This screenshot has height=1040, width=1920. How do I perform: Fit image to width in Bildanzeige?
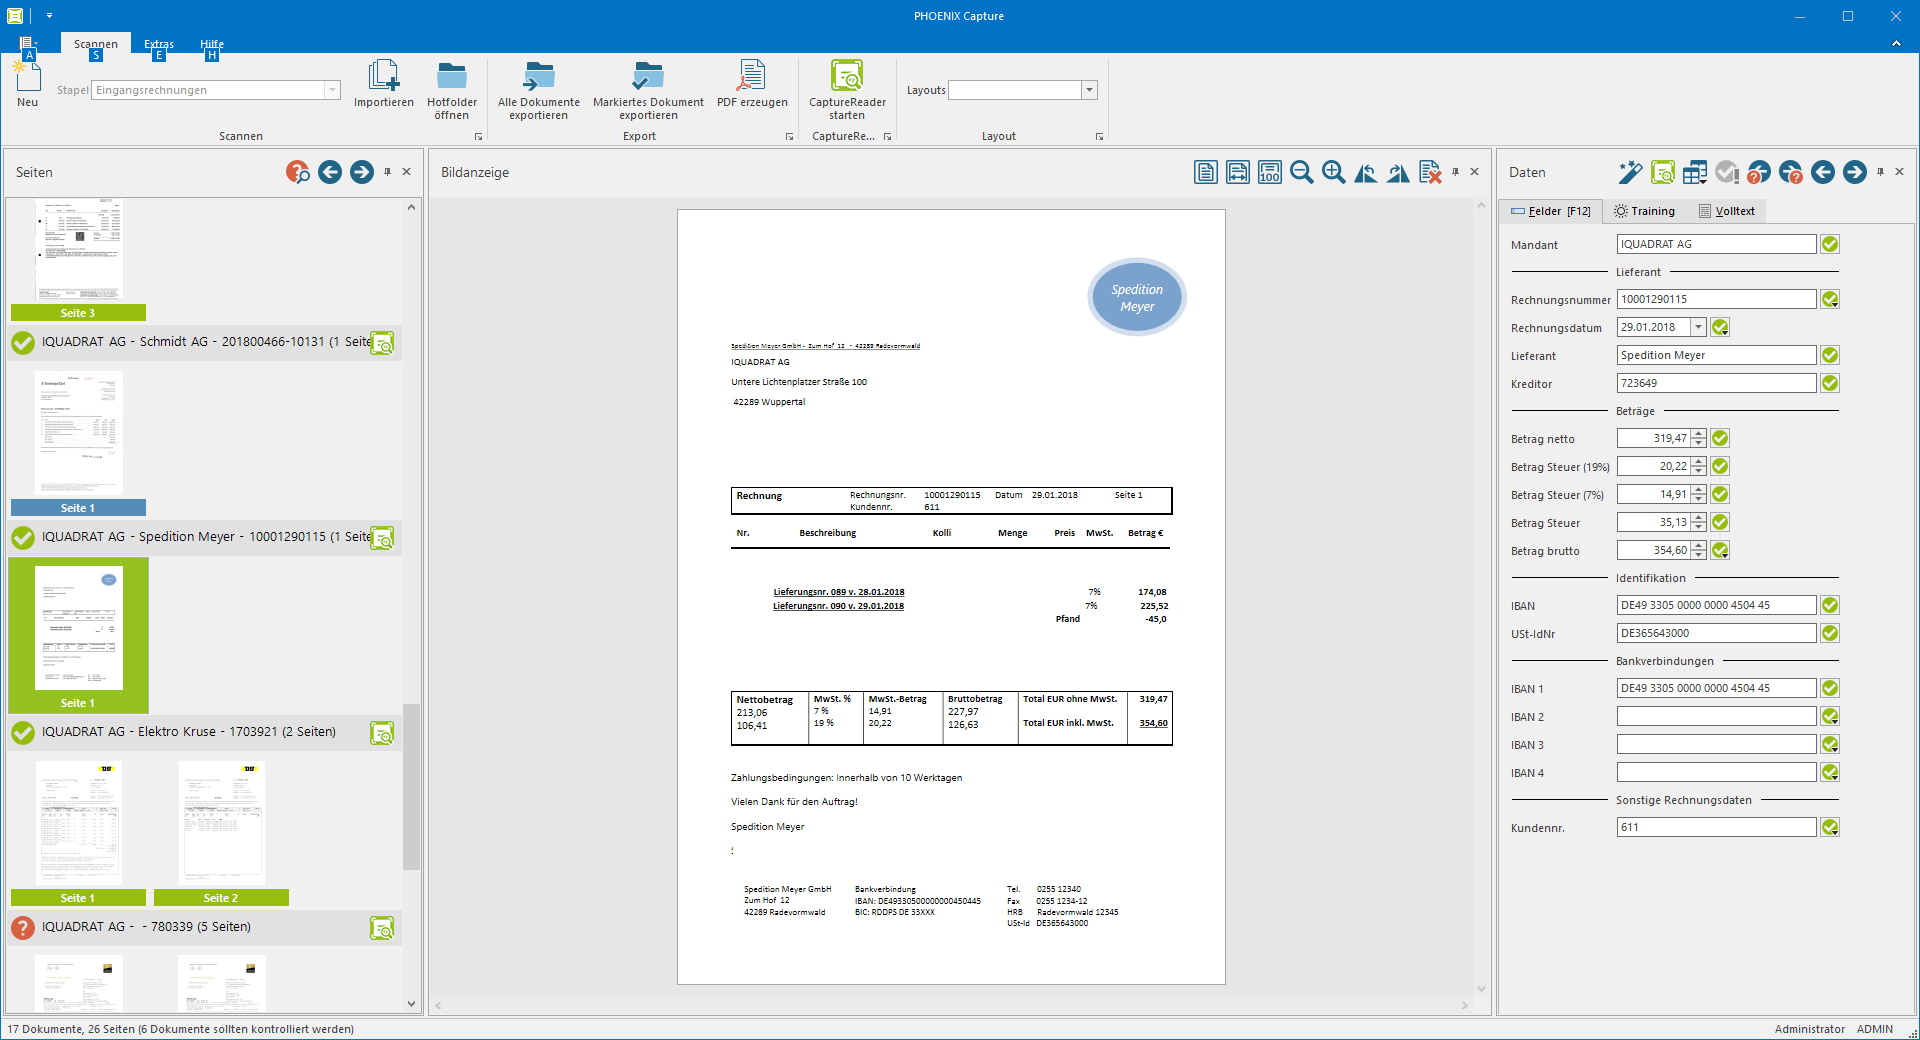1238,172
